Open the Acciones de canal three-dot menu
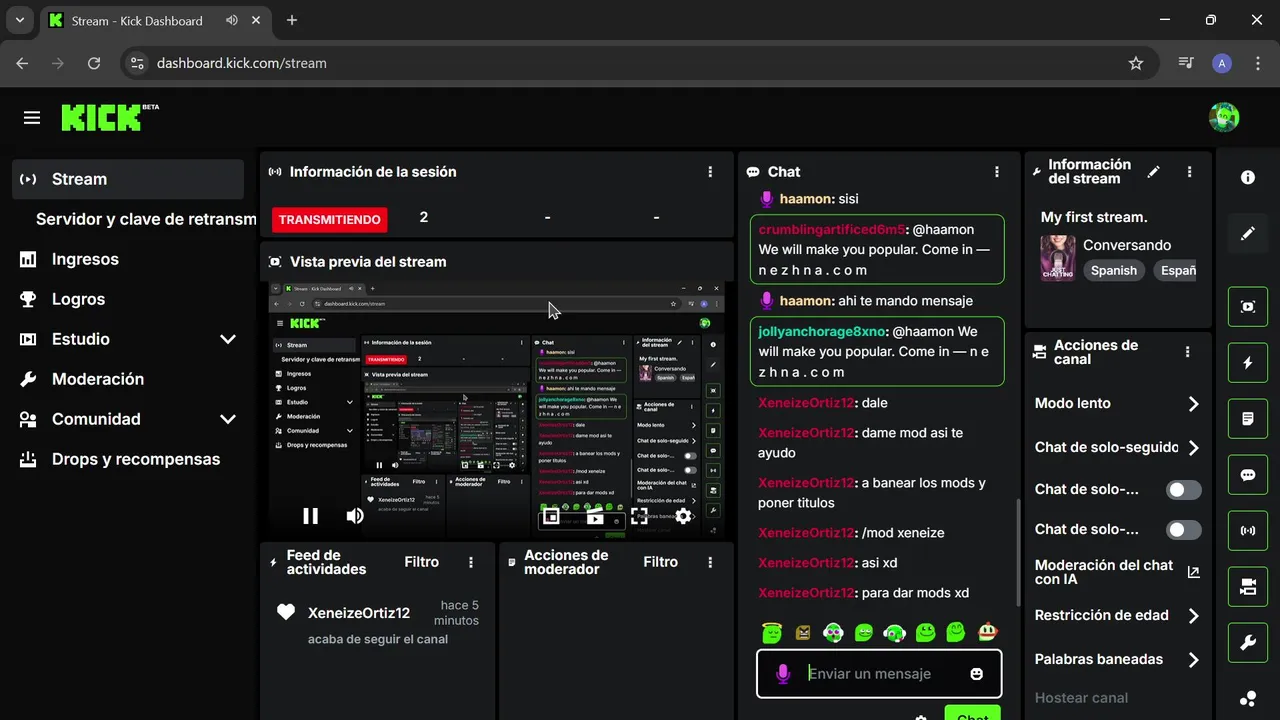Image resolution: width=1280 pixels, height=720 pixels. point(1187,352)
